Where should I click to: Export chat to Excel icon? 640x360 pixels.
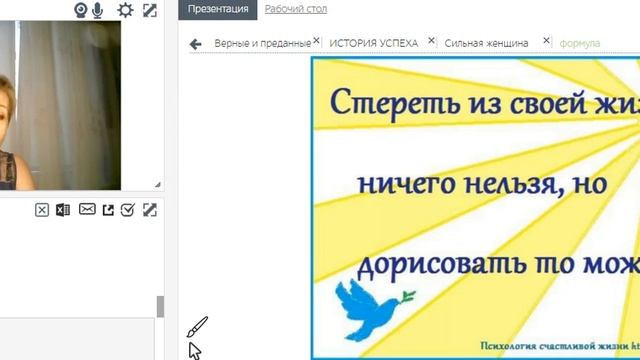[63, 210]
